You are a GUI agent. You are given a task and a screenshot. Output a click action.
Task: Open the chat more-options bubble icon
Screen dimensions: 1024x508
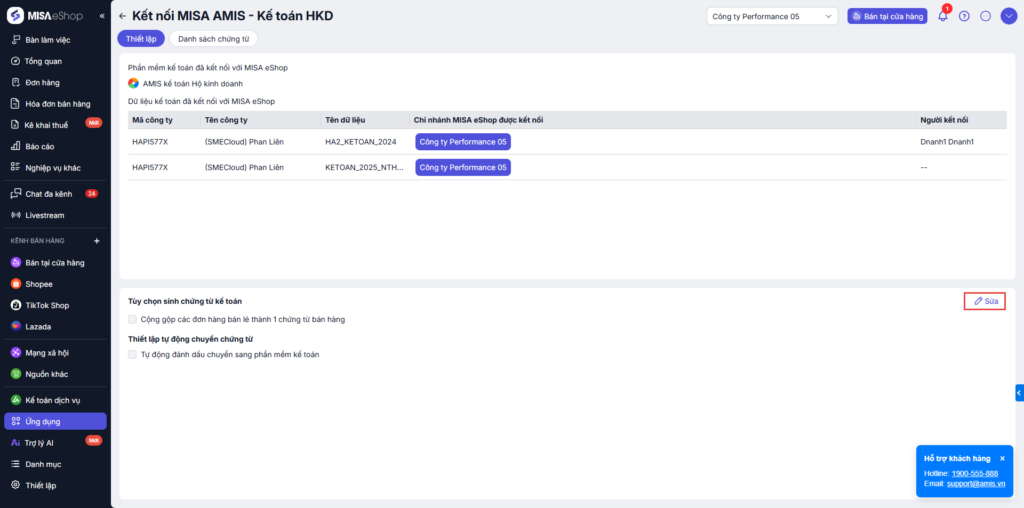pos(985,16)
